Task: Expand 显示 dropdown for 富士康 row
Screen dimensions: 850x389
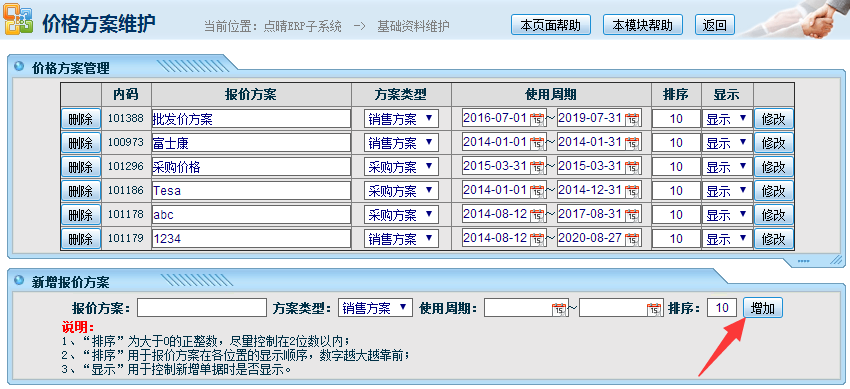Action: pyautogui.click(x=727, y=143)
